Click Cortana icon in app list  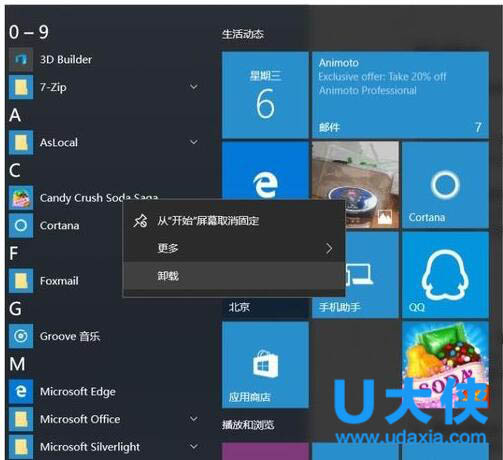click(x=21, y=226)
